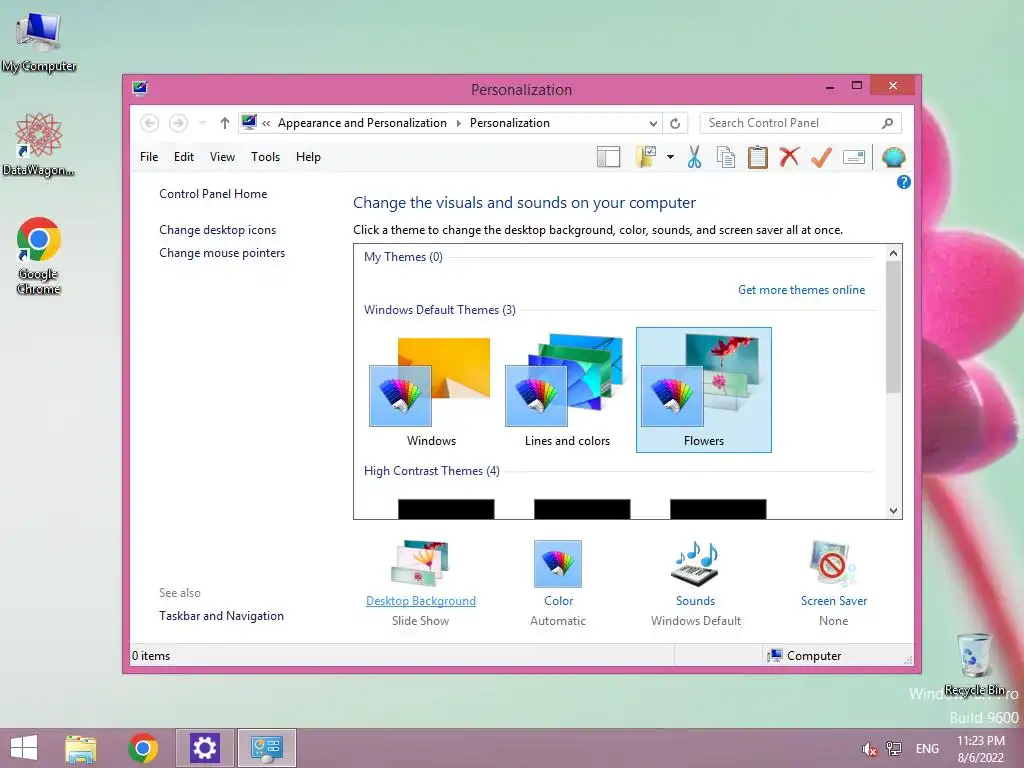1024x768 pixels.
Task: Click the orange checkmark toolbar icon
Action: (822, 157)
